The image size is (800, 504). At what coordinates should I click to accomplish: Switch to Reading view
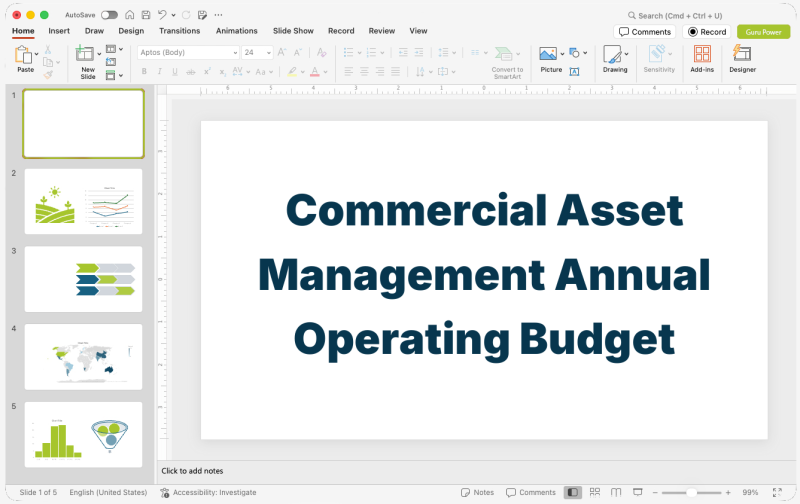(x=616, y=492)
